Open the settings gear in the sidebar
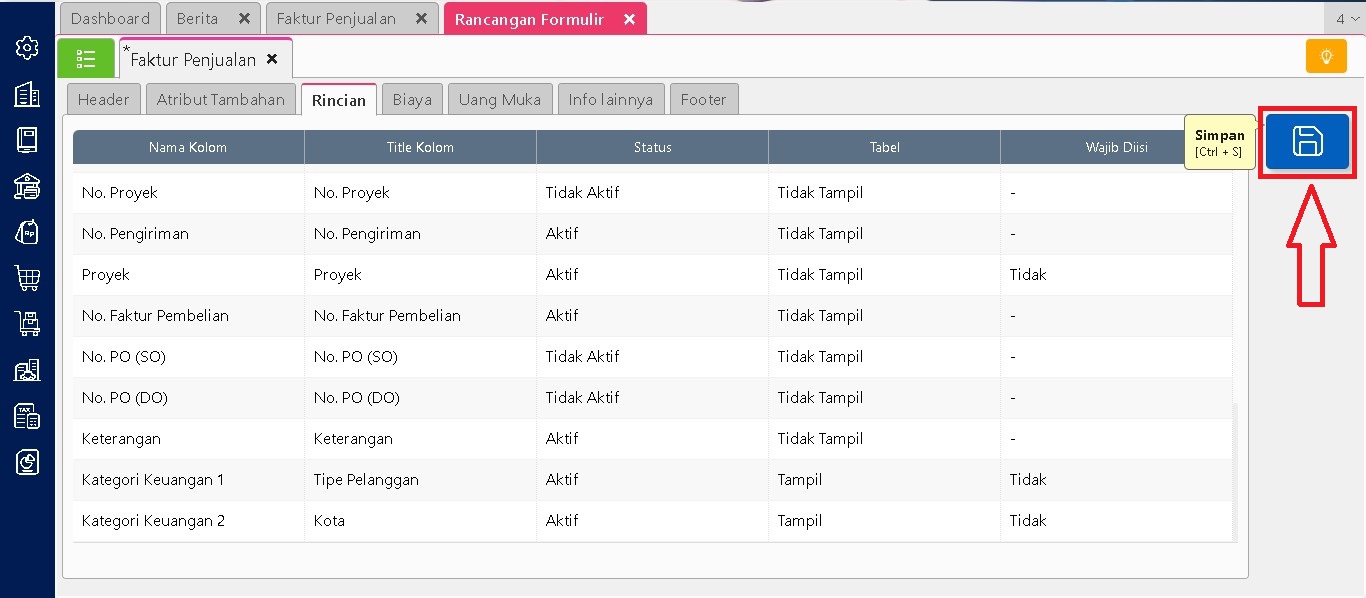 pos(27,47)
